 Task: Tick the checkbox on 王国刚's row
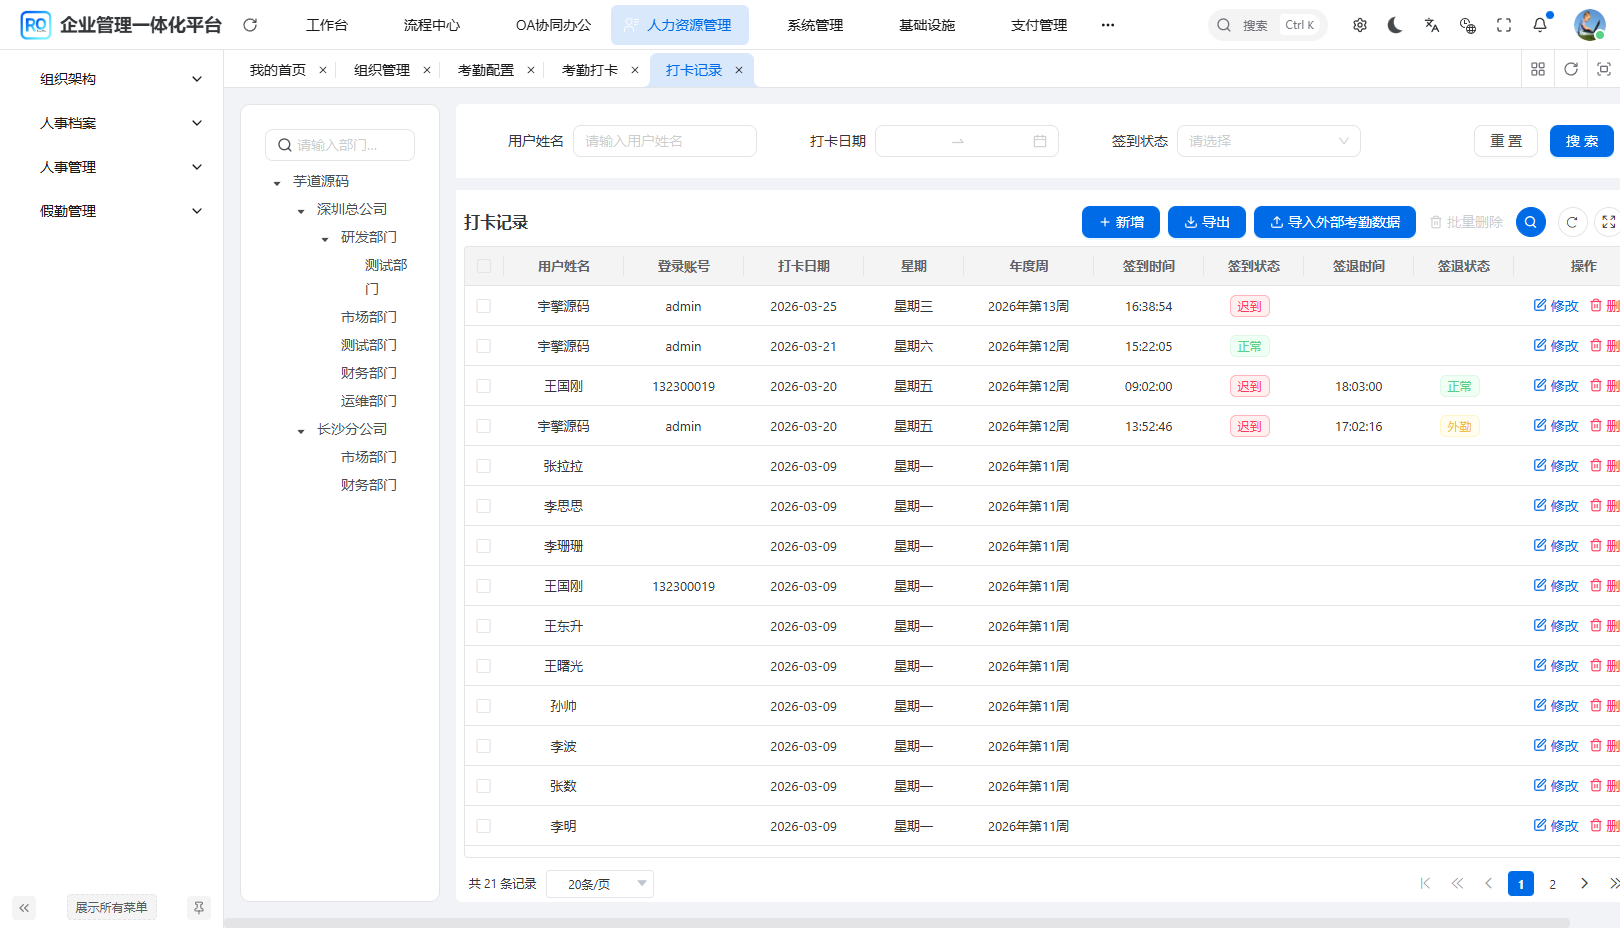click(484, 385)
